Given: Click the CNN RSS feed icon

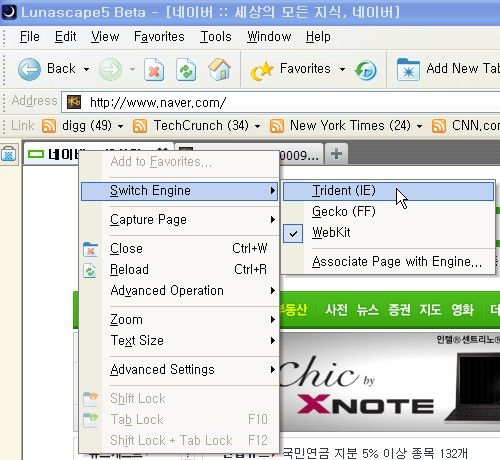Looking at the screenshot, I should coord(439,126).
